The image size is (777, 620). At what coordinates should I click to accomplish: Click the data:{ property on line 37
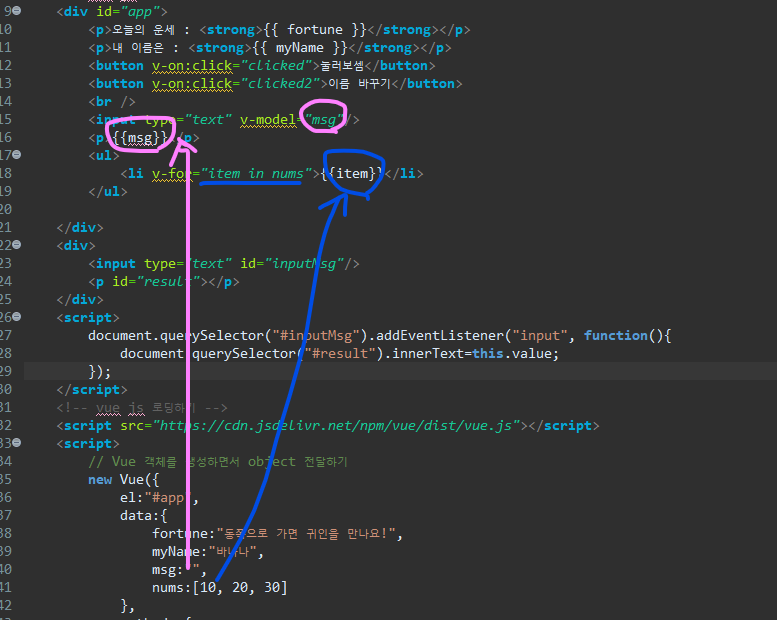[144, 515]
